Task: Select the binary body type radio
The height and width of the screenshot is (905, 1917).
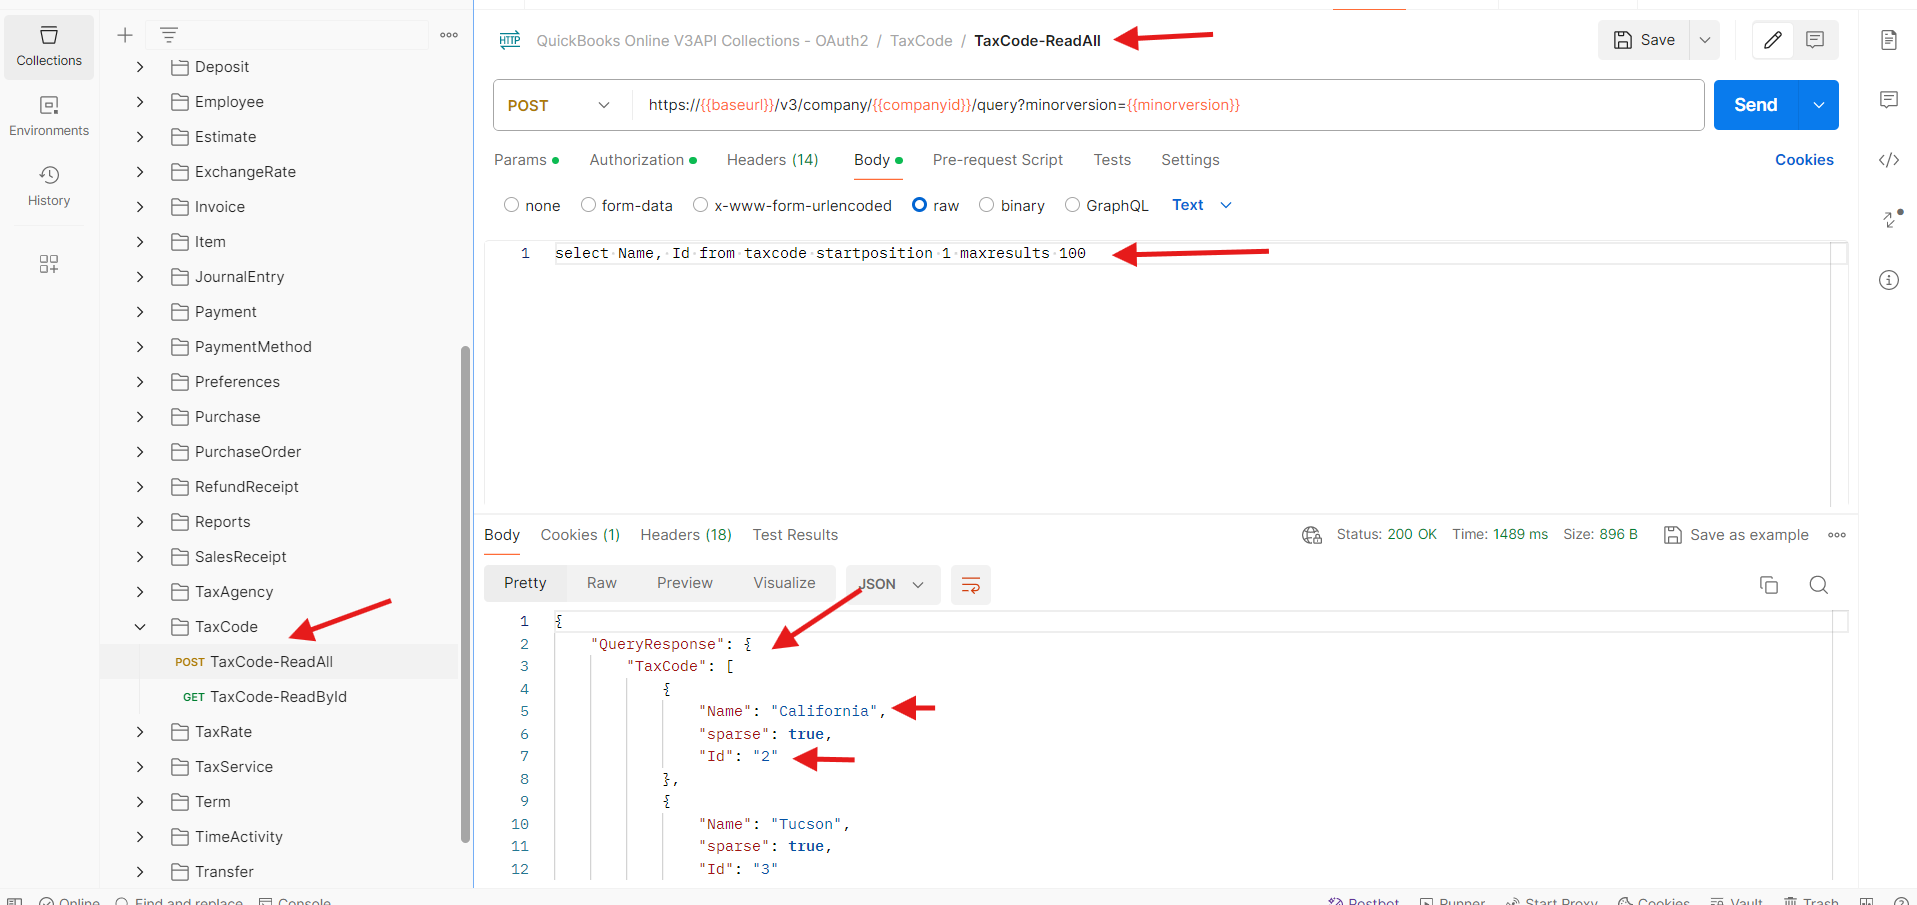Action: tap(986, 205)
